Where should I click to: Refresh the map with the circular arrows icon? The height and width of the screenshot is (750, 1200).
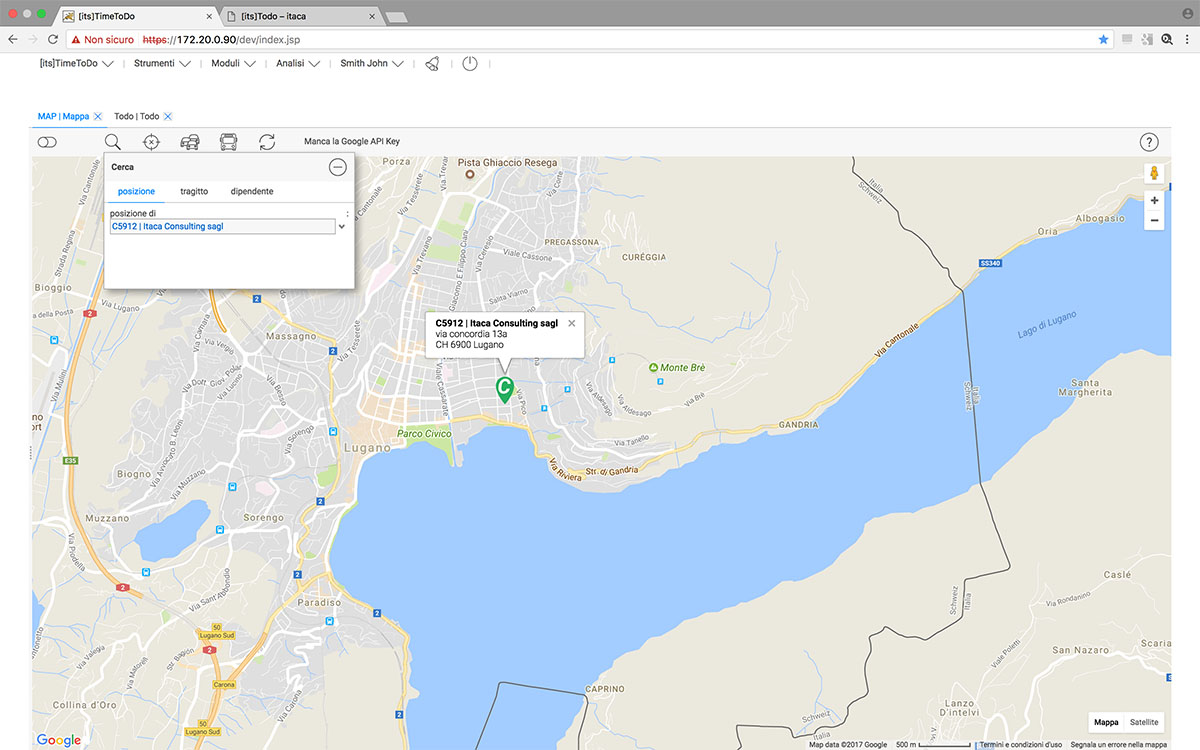tap(267, 143)
